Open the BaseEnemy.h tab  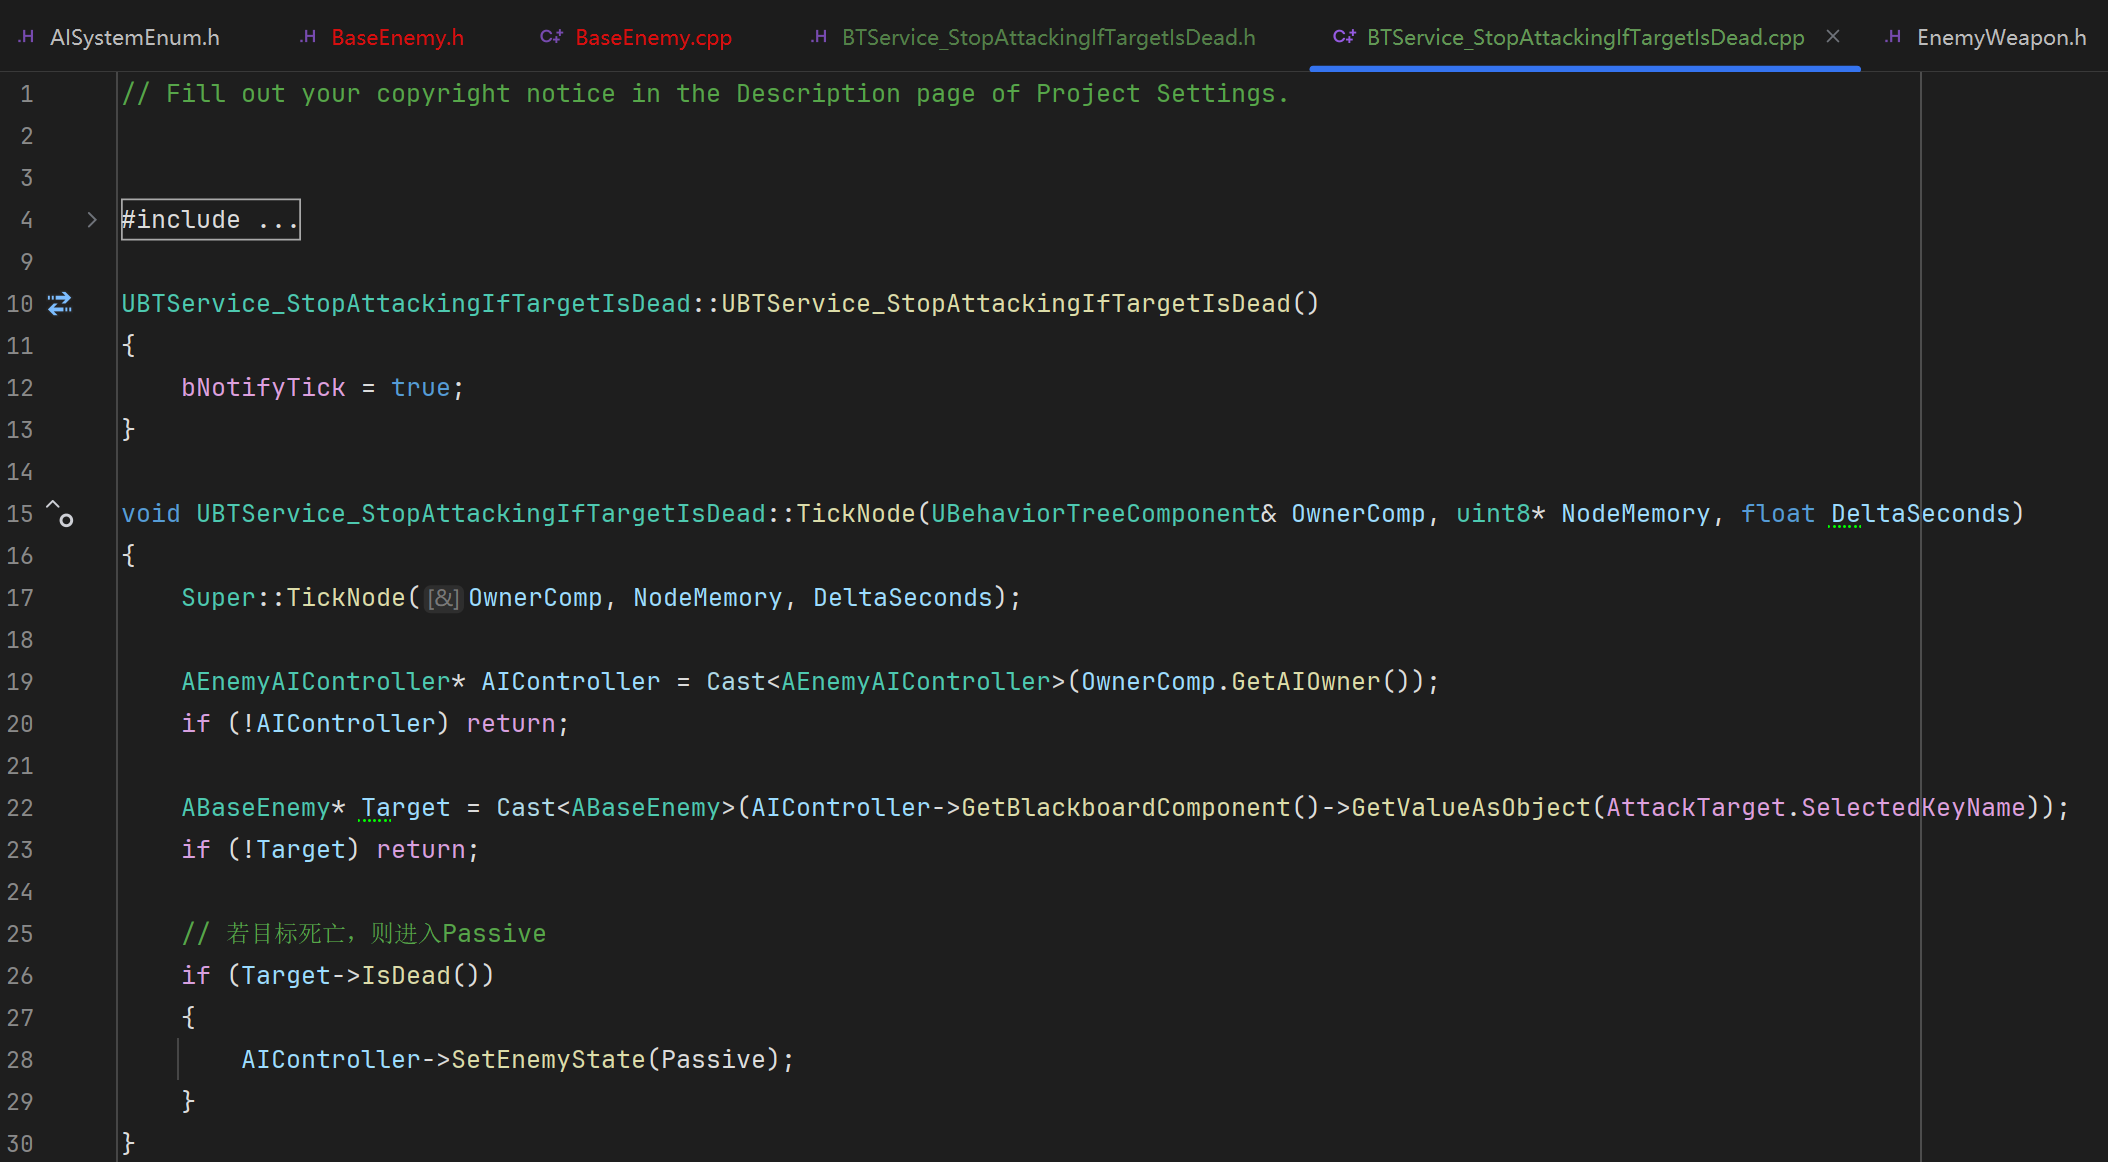click(397, 38)
